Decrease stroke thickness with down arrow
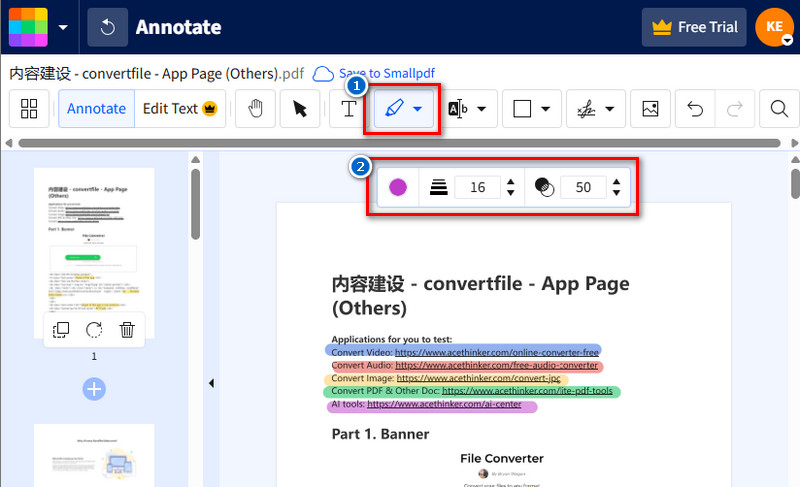This screenshot has height=487, width=800. (511, 193)
